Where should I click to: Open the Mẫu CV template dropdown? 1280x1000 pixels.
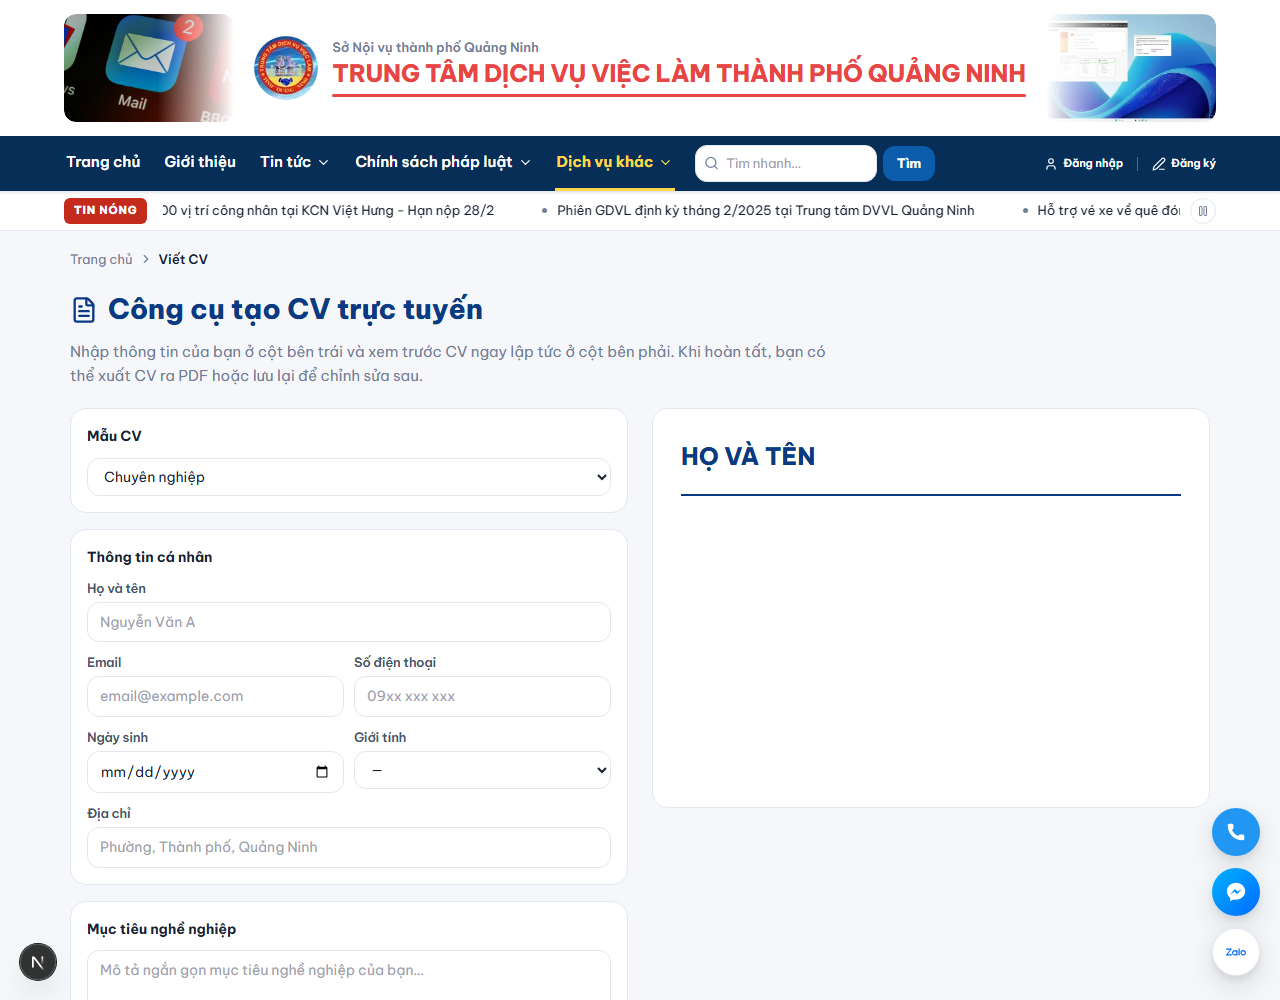point(349,477)
